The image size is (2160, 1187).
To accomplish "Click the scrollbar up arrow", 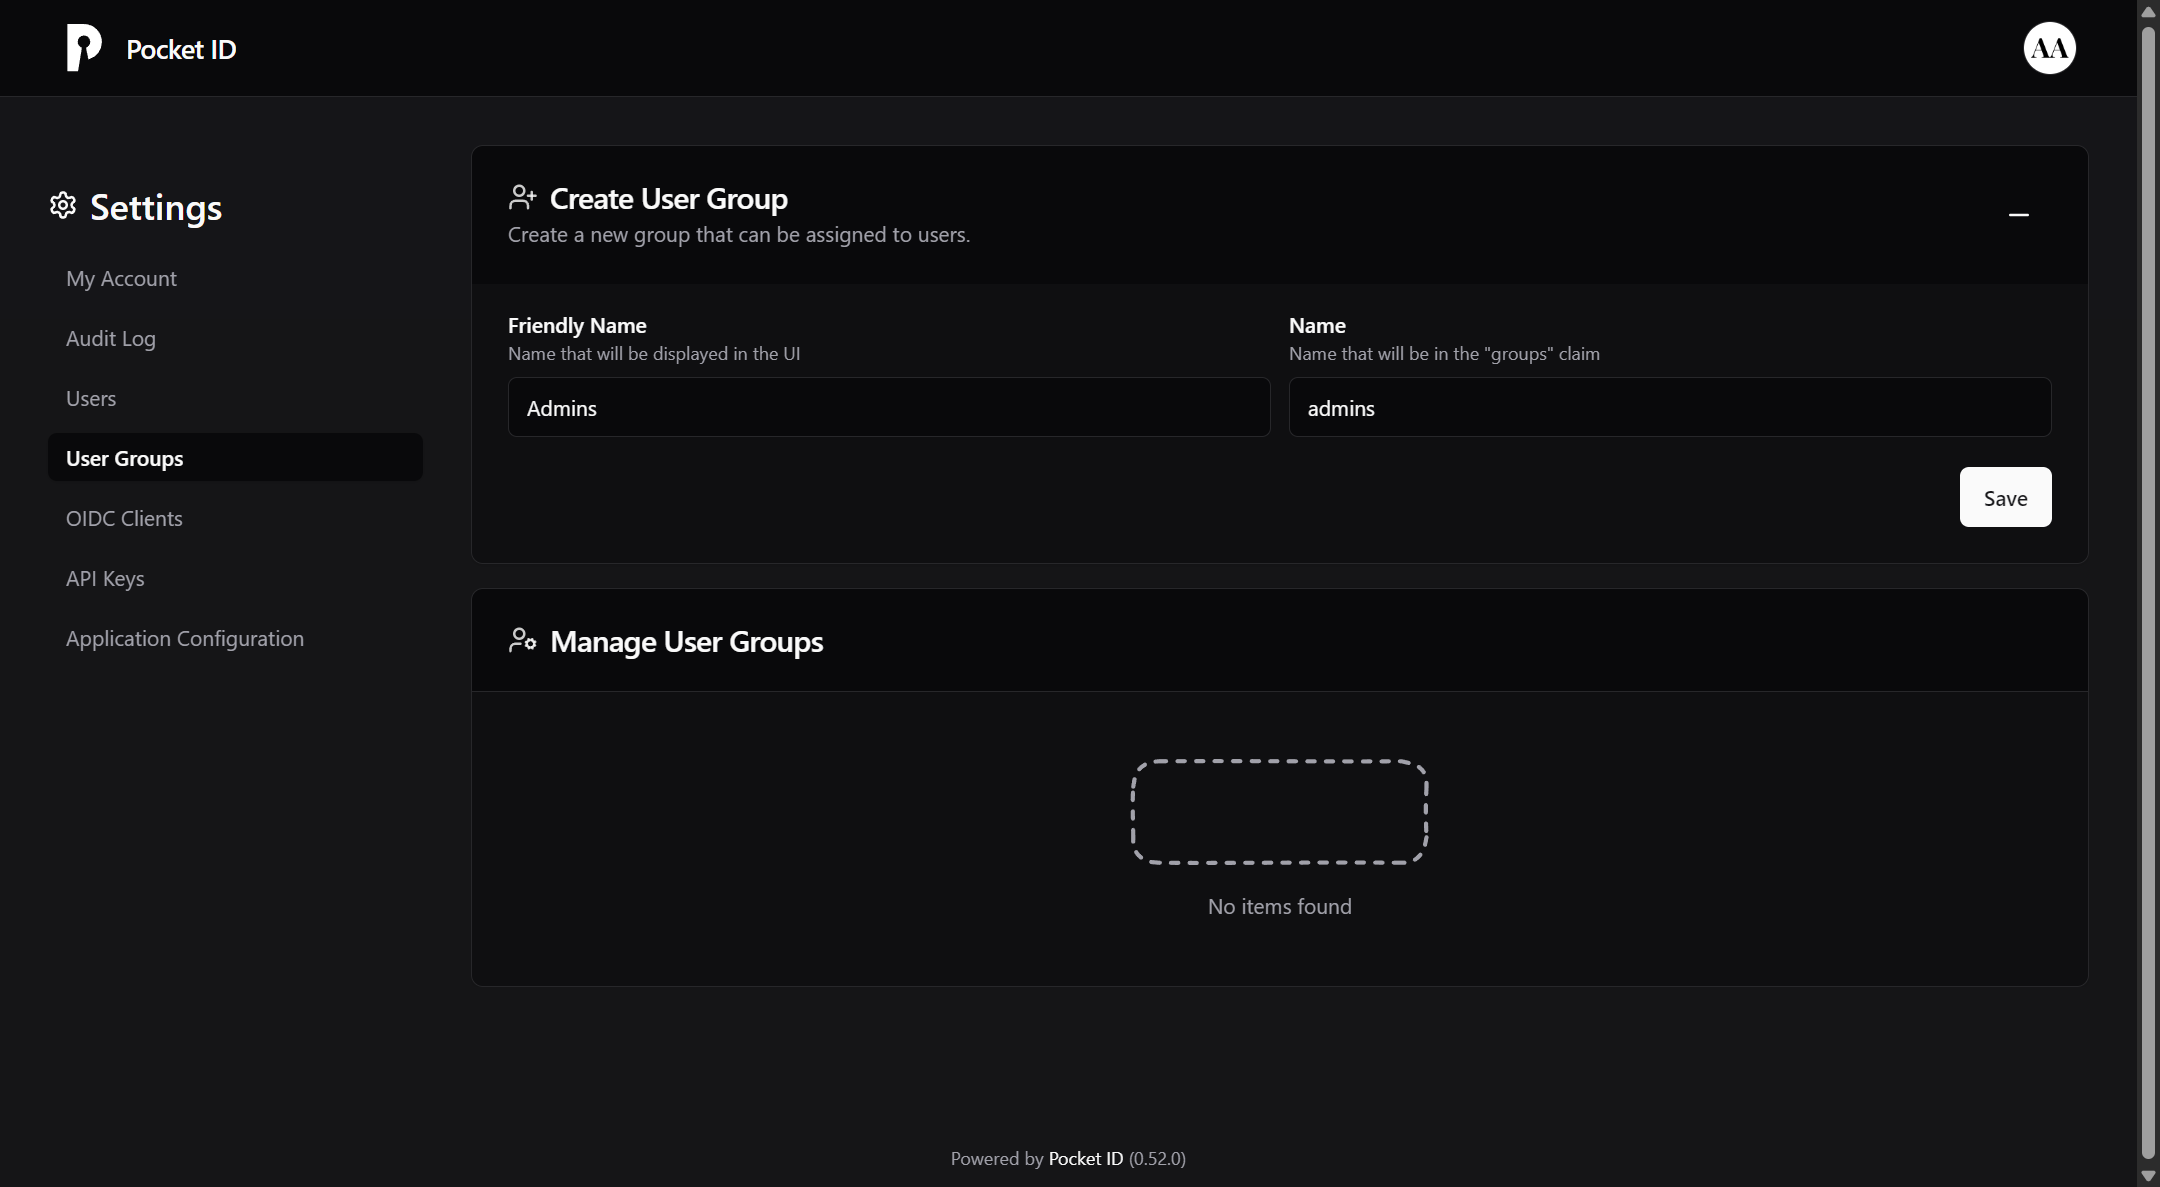I will tap(2147, 11).
